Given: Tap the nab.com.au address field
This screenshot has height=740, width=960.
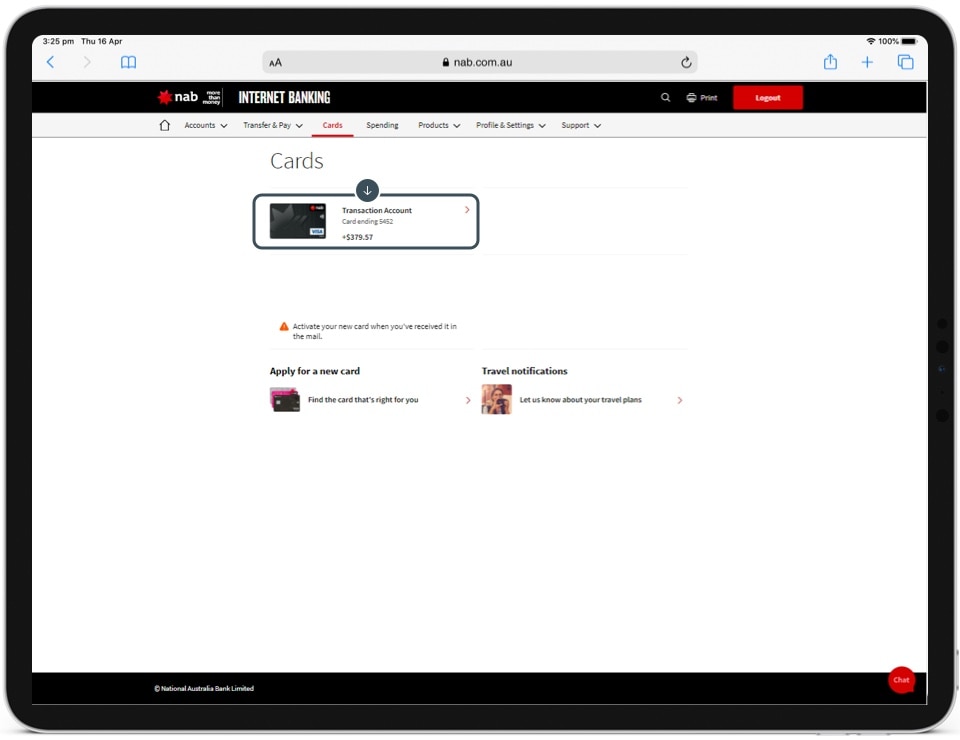Looking at the screenshot, I should 480,62.
